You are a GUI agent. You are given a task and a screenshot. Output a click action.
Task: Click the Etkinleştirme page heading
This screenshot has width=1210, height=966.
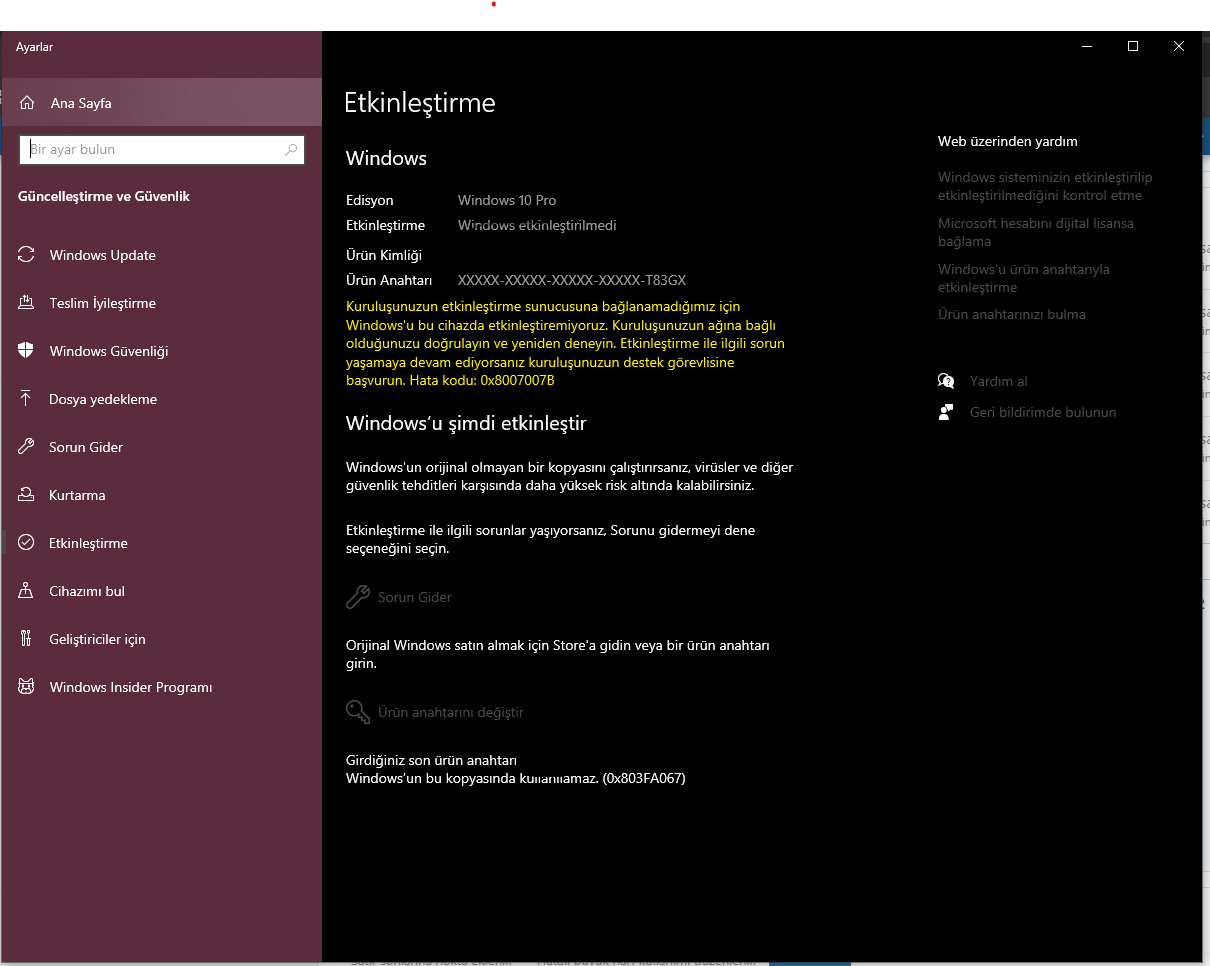(x=420, y=102)
